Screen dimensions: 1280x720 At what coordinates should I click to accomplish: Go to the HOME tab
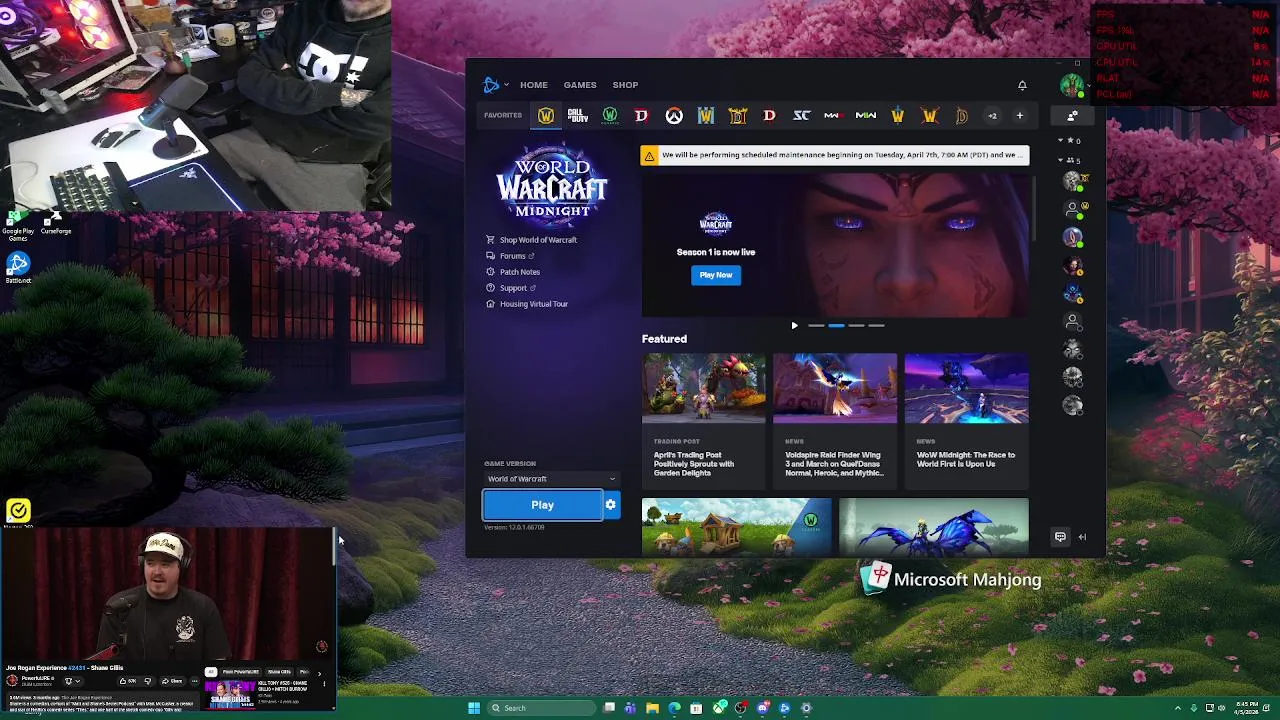pyautogui.click(x=533, y=85)
